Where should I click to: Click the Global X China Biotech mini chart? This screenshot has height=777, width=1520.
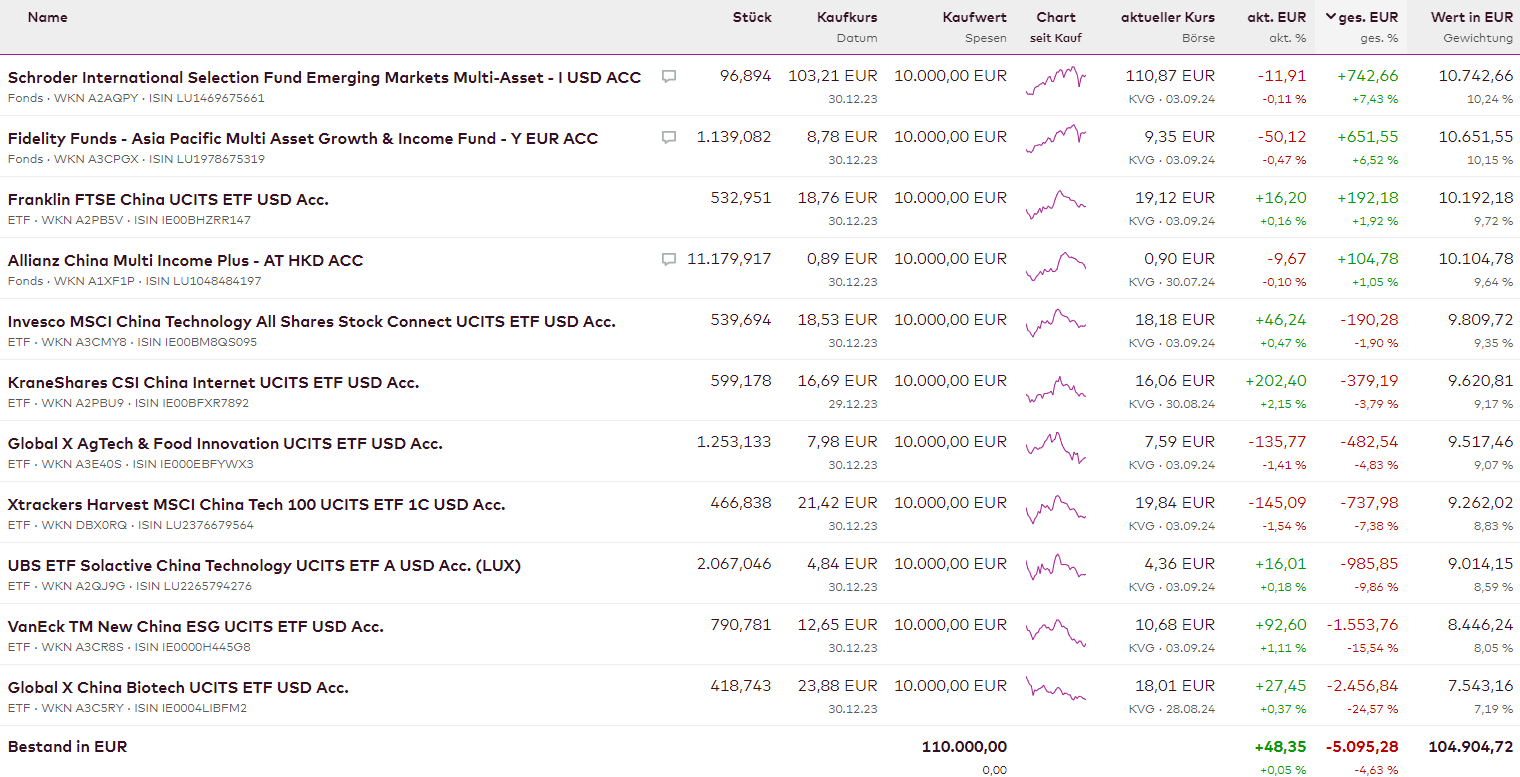1055,692
